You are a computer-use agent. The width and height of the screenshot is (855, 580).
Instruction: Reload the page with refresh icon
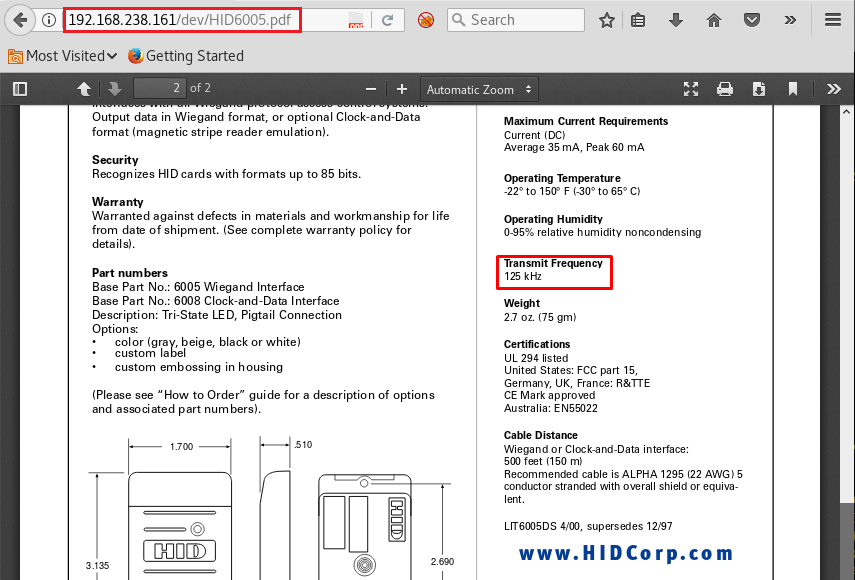[x=388, y=20]
